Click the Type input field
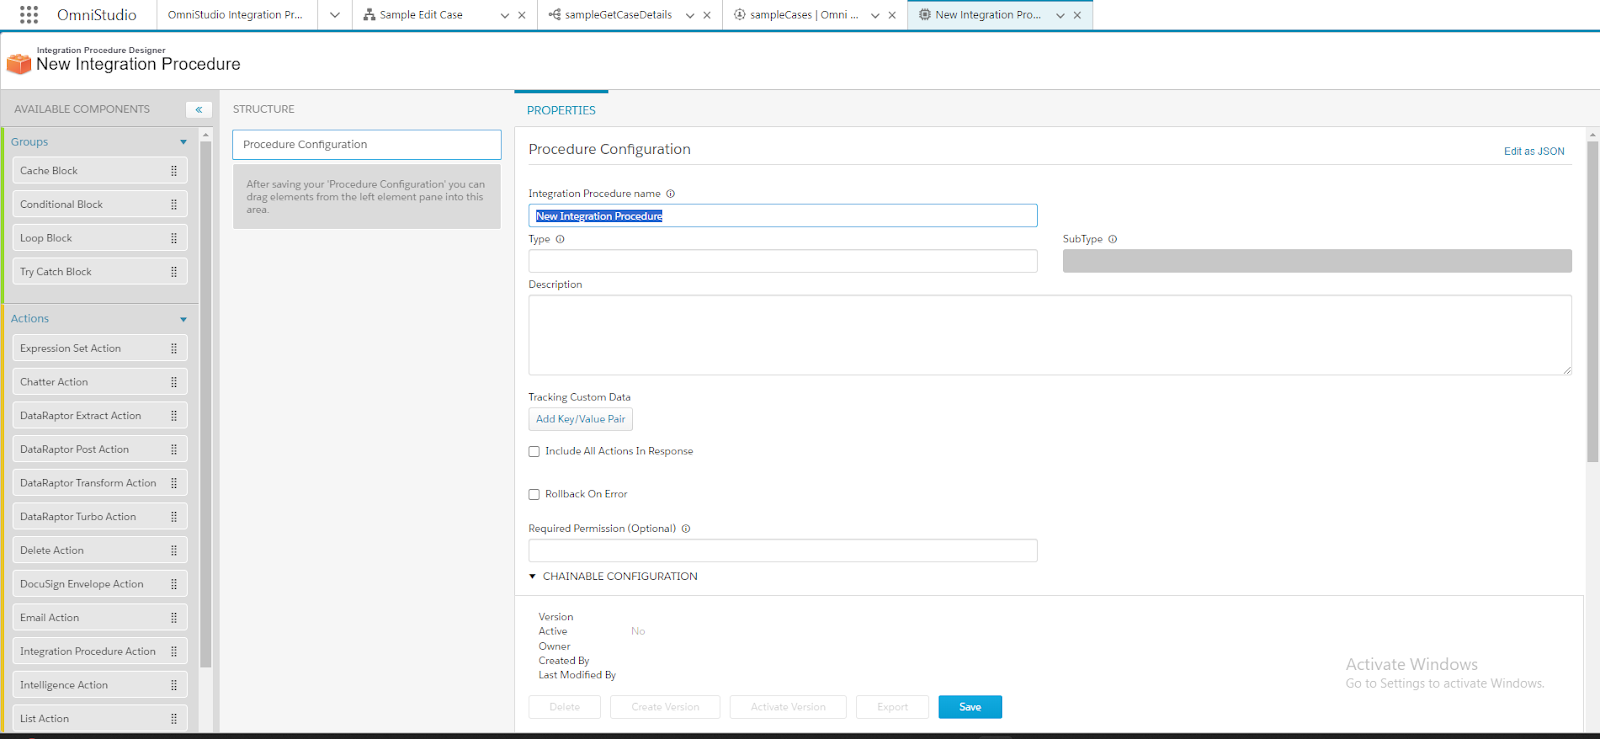The height and width of the screenshot is (739, 1600). (783, 261)
